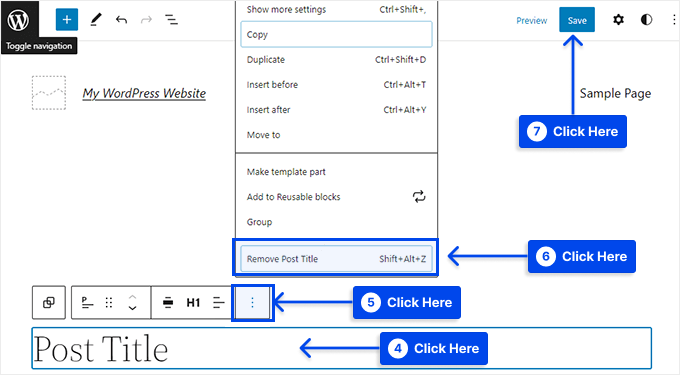Image resolution: width=680 pixels, height=375 pixels.
Task: Click the Preview link
Action: [x=531, y=20]
